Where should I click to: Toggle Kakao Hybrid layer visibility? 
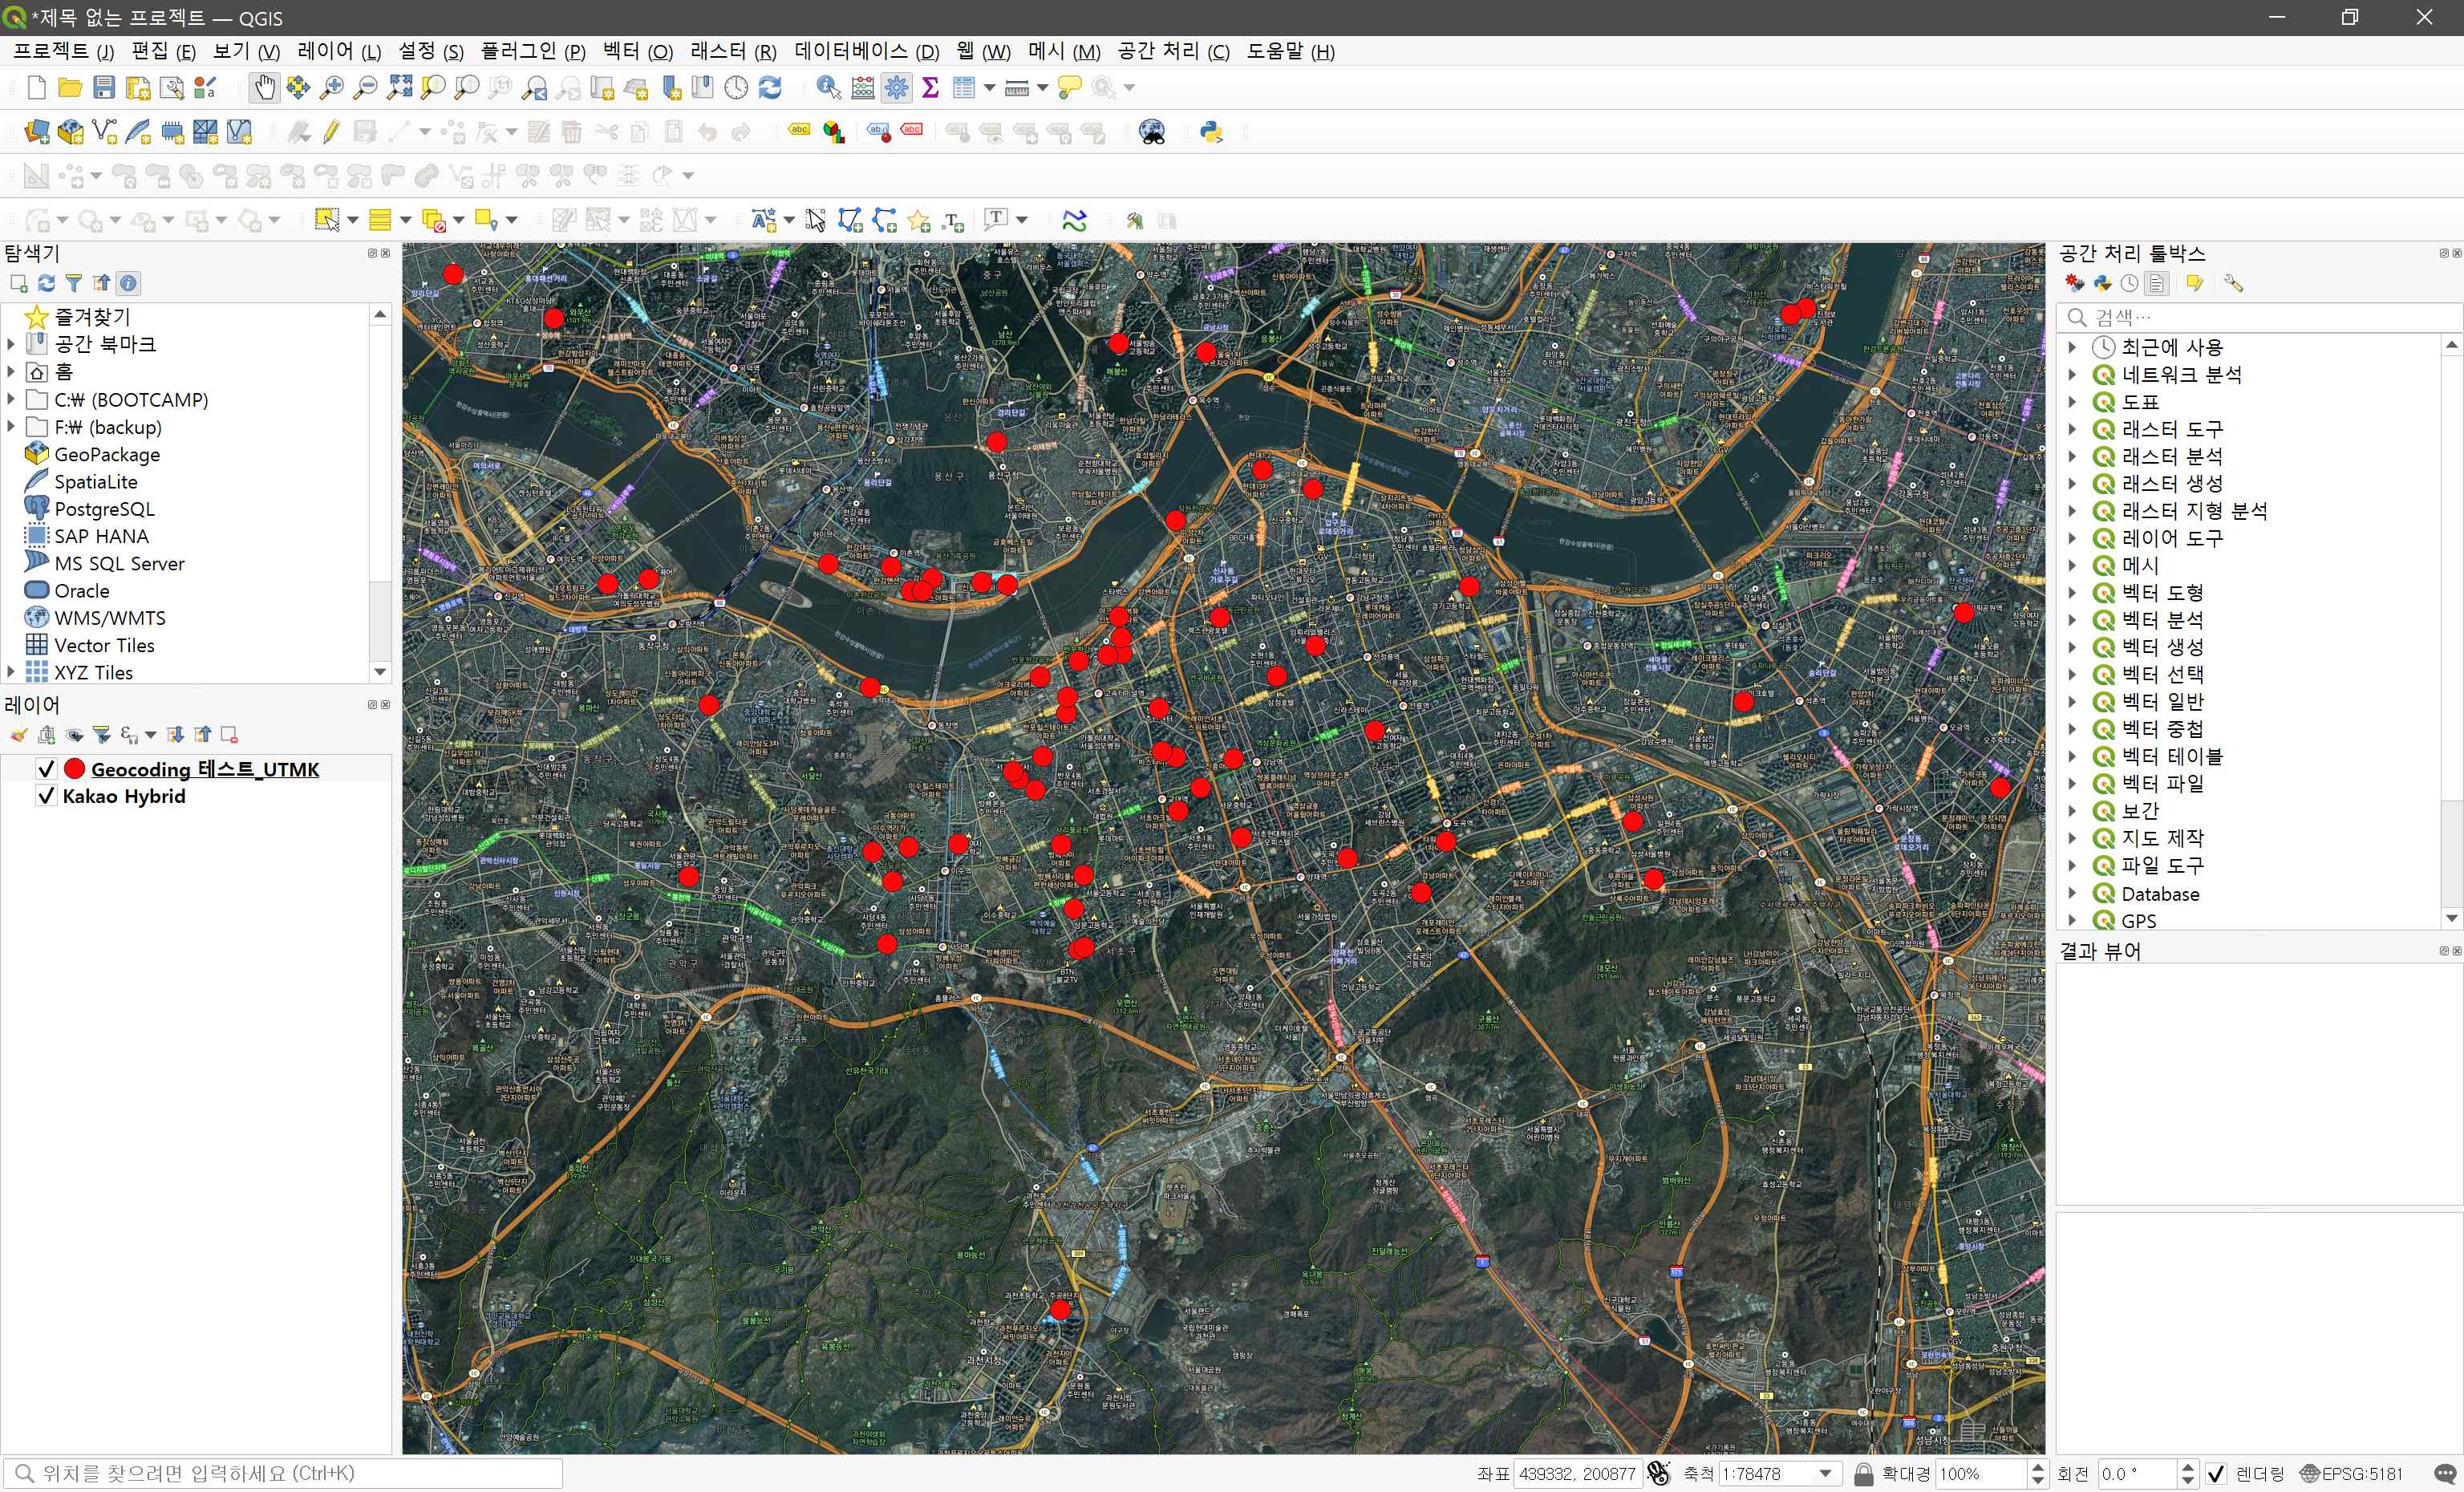coord(46,796)
